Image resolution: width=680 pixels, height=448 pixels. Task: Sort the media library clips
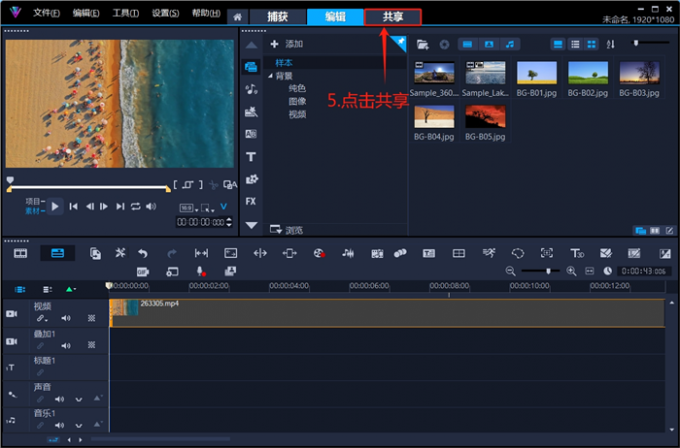(x=612, y=45)
